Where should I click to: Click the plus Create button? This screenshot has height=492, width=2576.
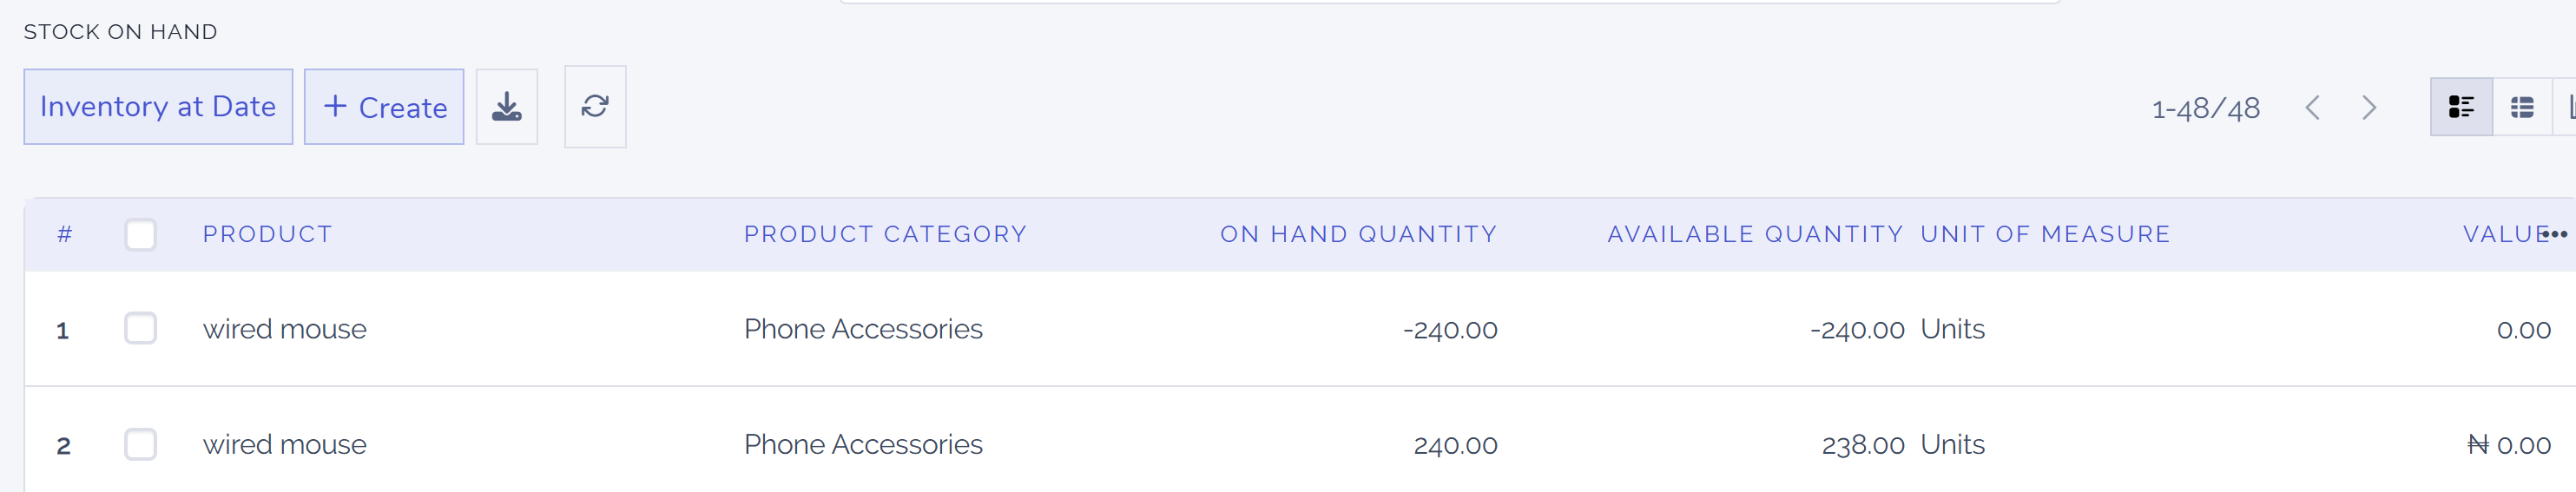[x=384, y=107]
